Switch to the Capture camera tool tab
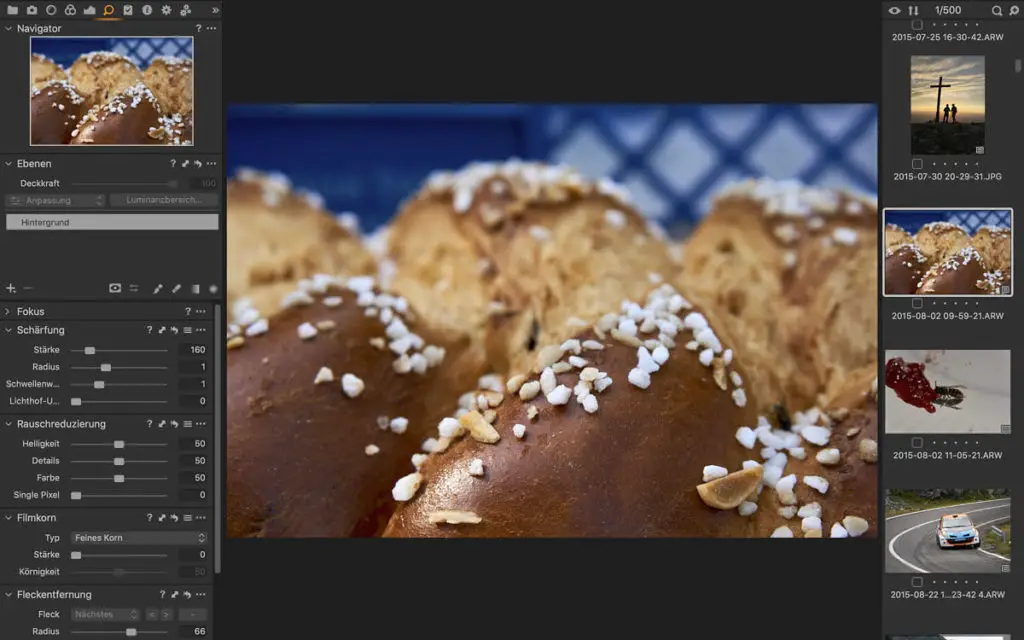Screen dimensions: 1024x640 pos(32,10)
